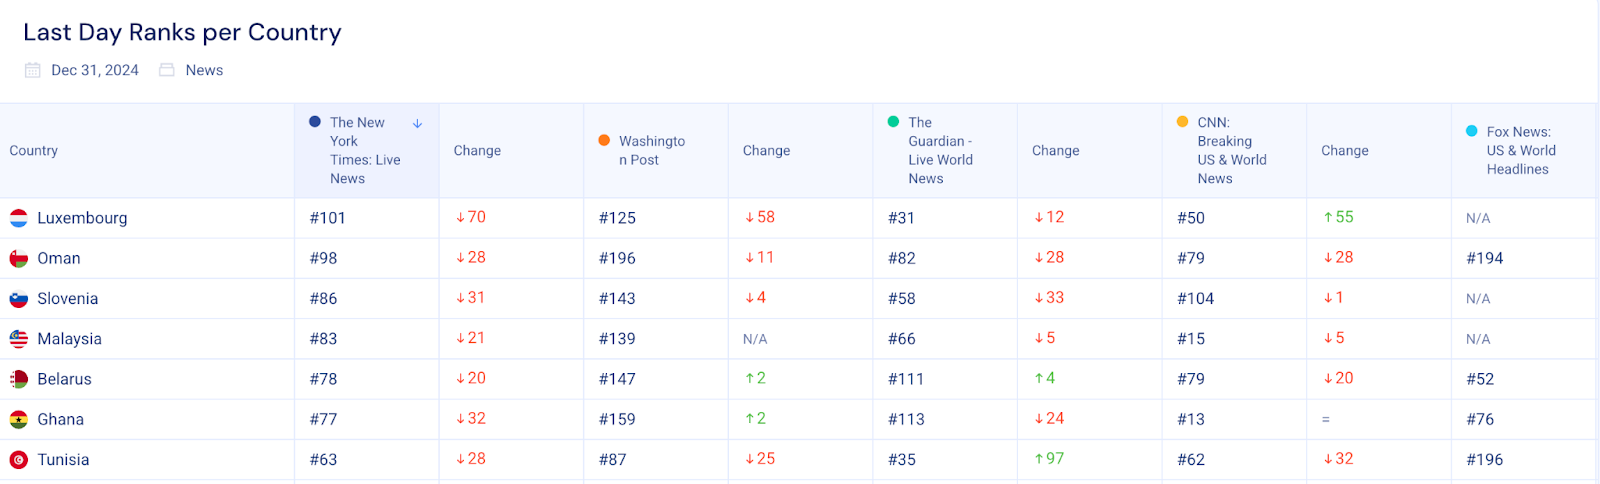The height and width of the screenshot is (484, 1600).
Task: Click the Washington Post column header
Action: 652,150
